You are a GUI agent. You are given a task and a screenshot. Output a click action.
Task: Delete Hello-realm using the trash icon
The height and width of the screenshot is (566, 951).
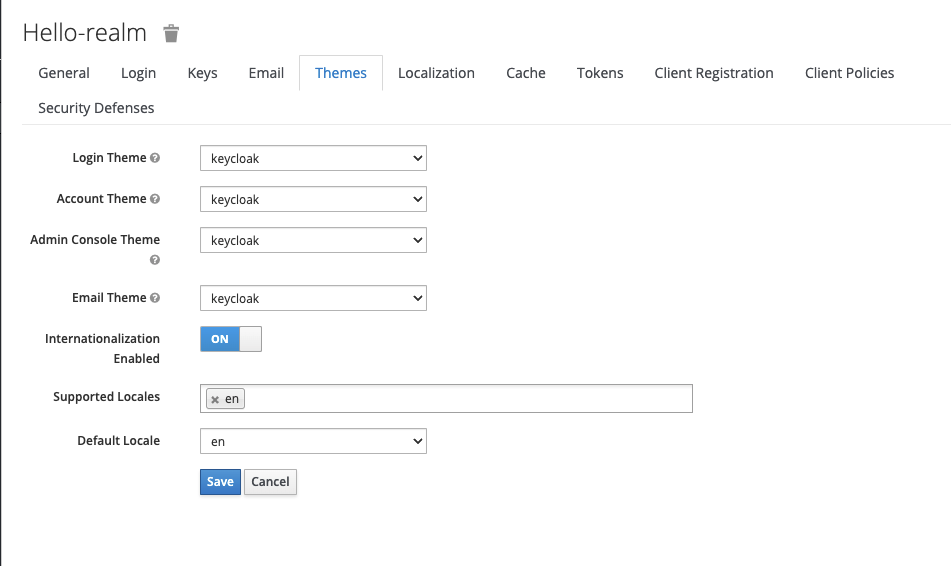pos(171,33)
